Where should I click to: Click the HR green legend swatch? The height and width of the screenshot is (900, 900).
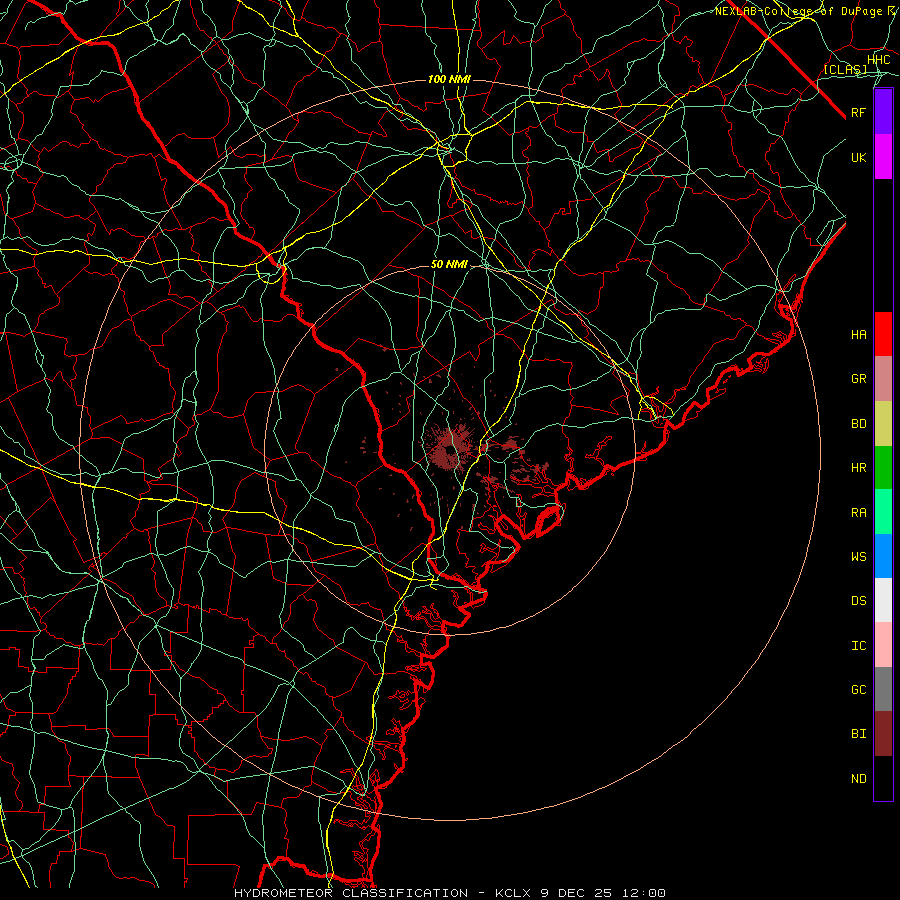(883, 468)
